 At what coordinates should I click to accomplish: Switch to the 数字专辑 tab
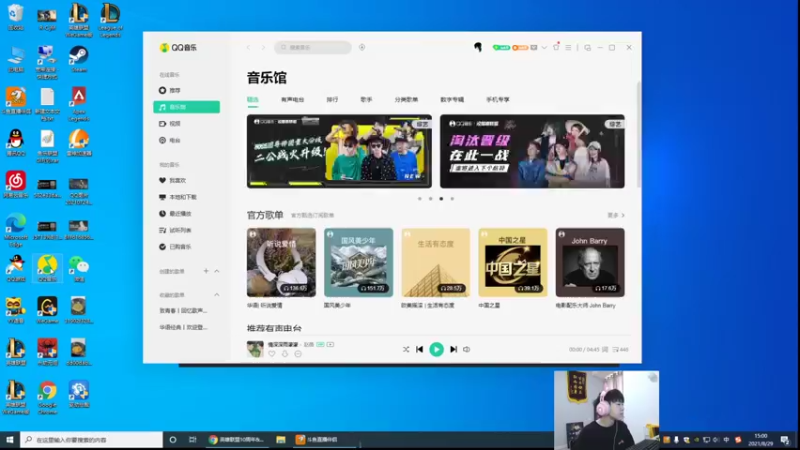pos(452,99)
